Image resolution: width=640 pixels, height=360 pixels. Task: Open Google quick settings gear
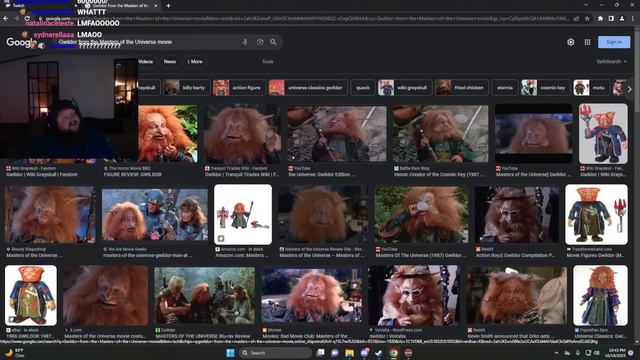571,42
